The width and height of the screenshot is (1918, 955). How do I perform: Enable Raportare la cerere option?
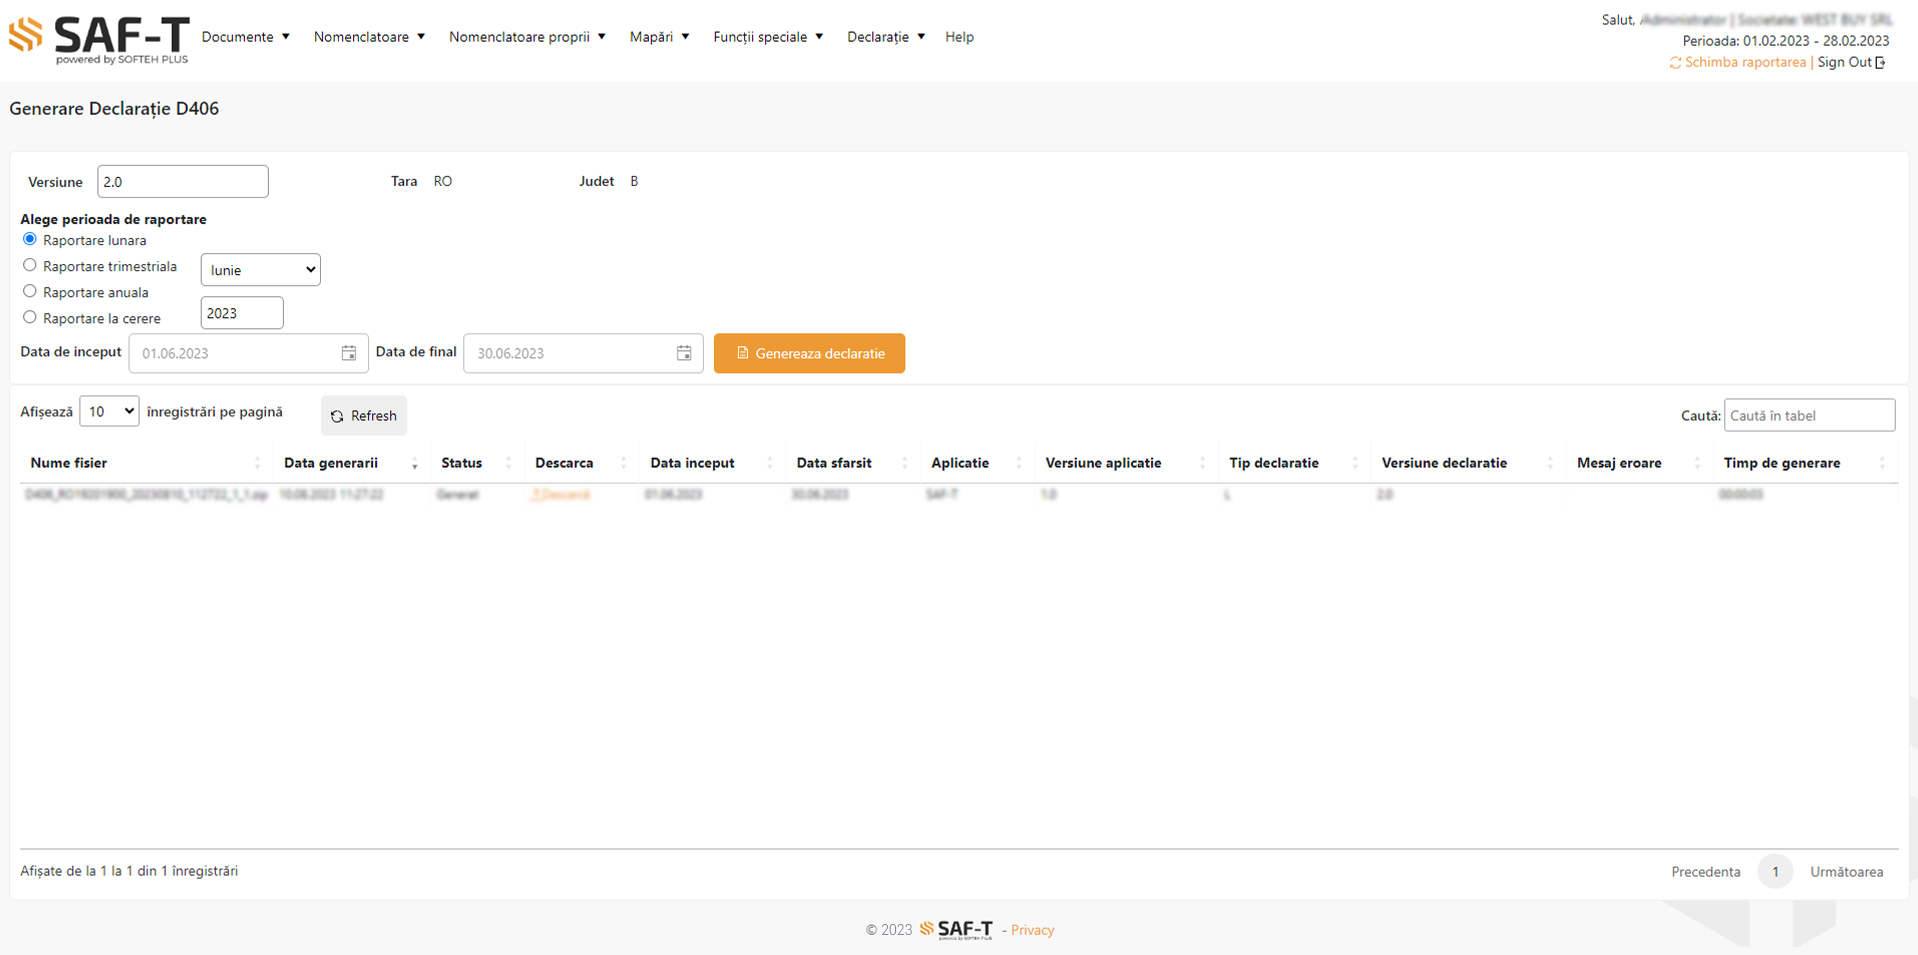click(30, 318)
